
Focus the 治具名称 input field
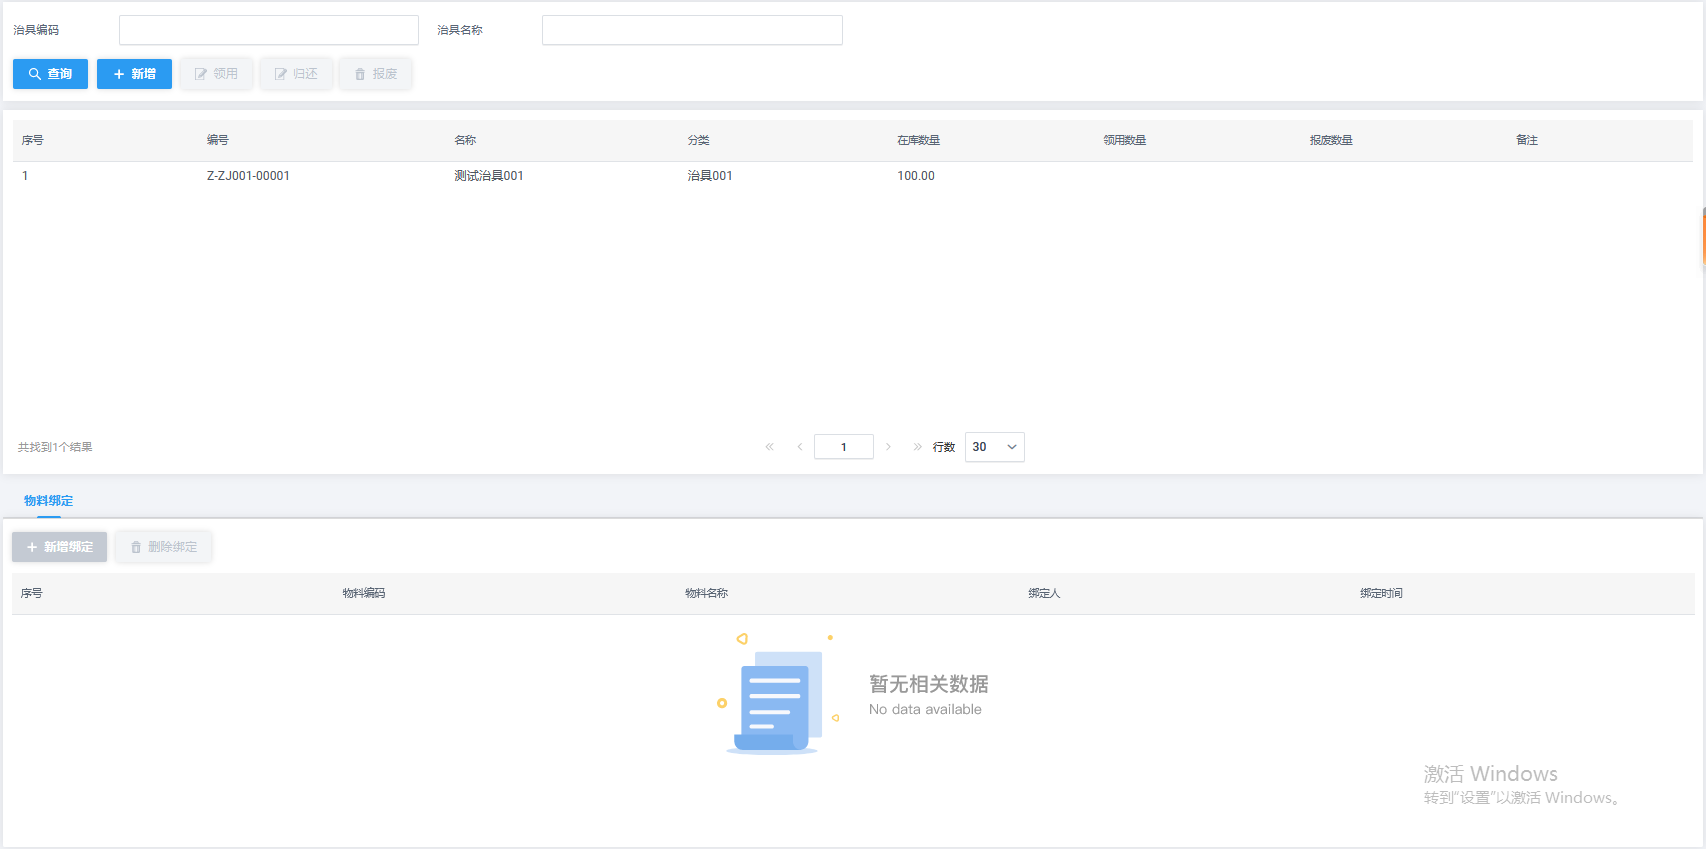pos(692,30)
